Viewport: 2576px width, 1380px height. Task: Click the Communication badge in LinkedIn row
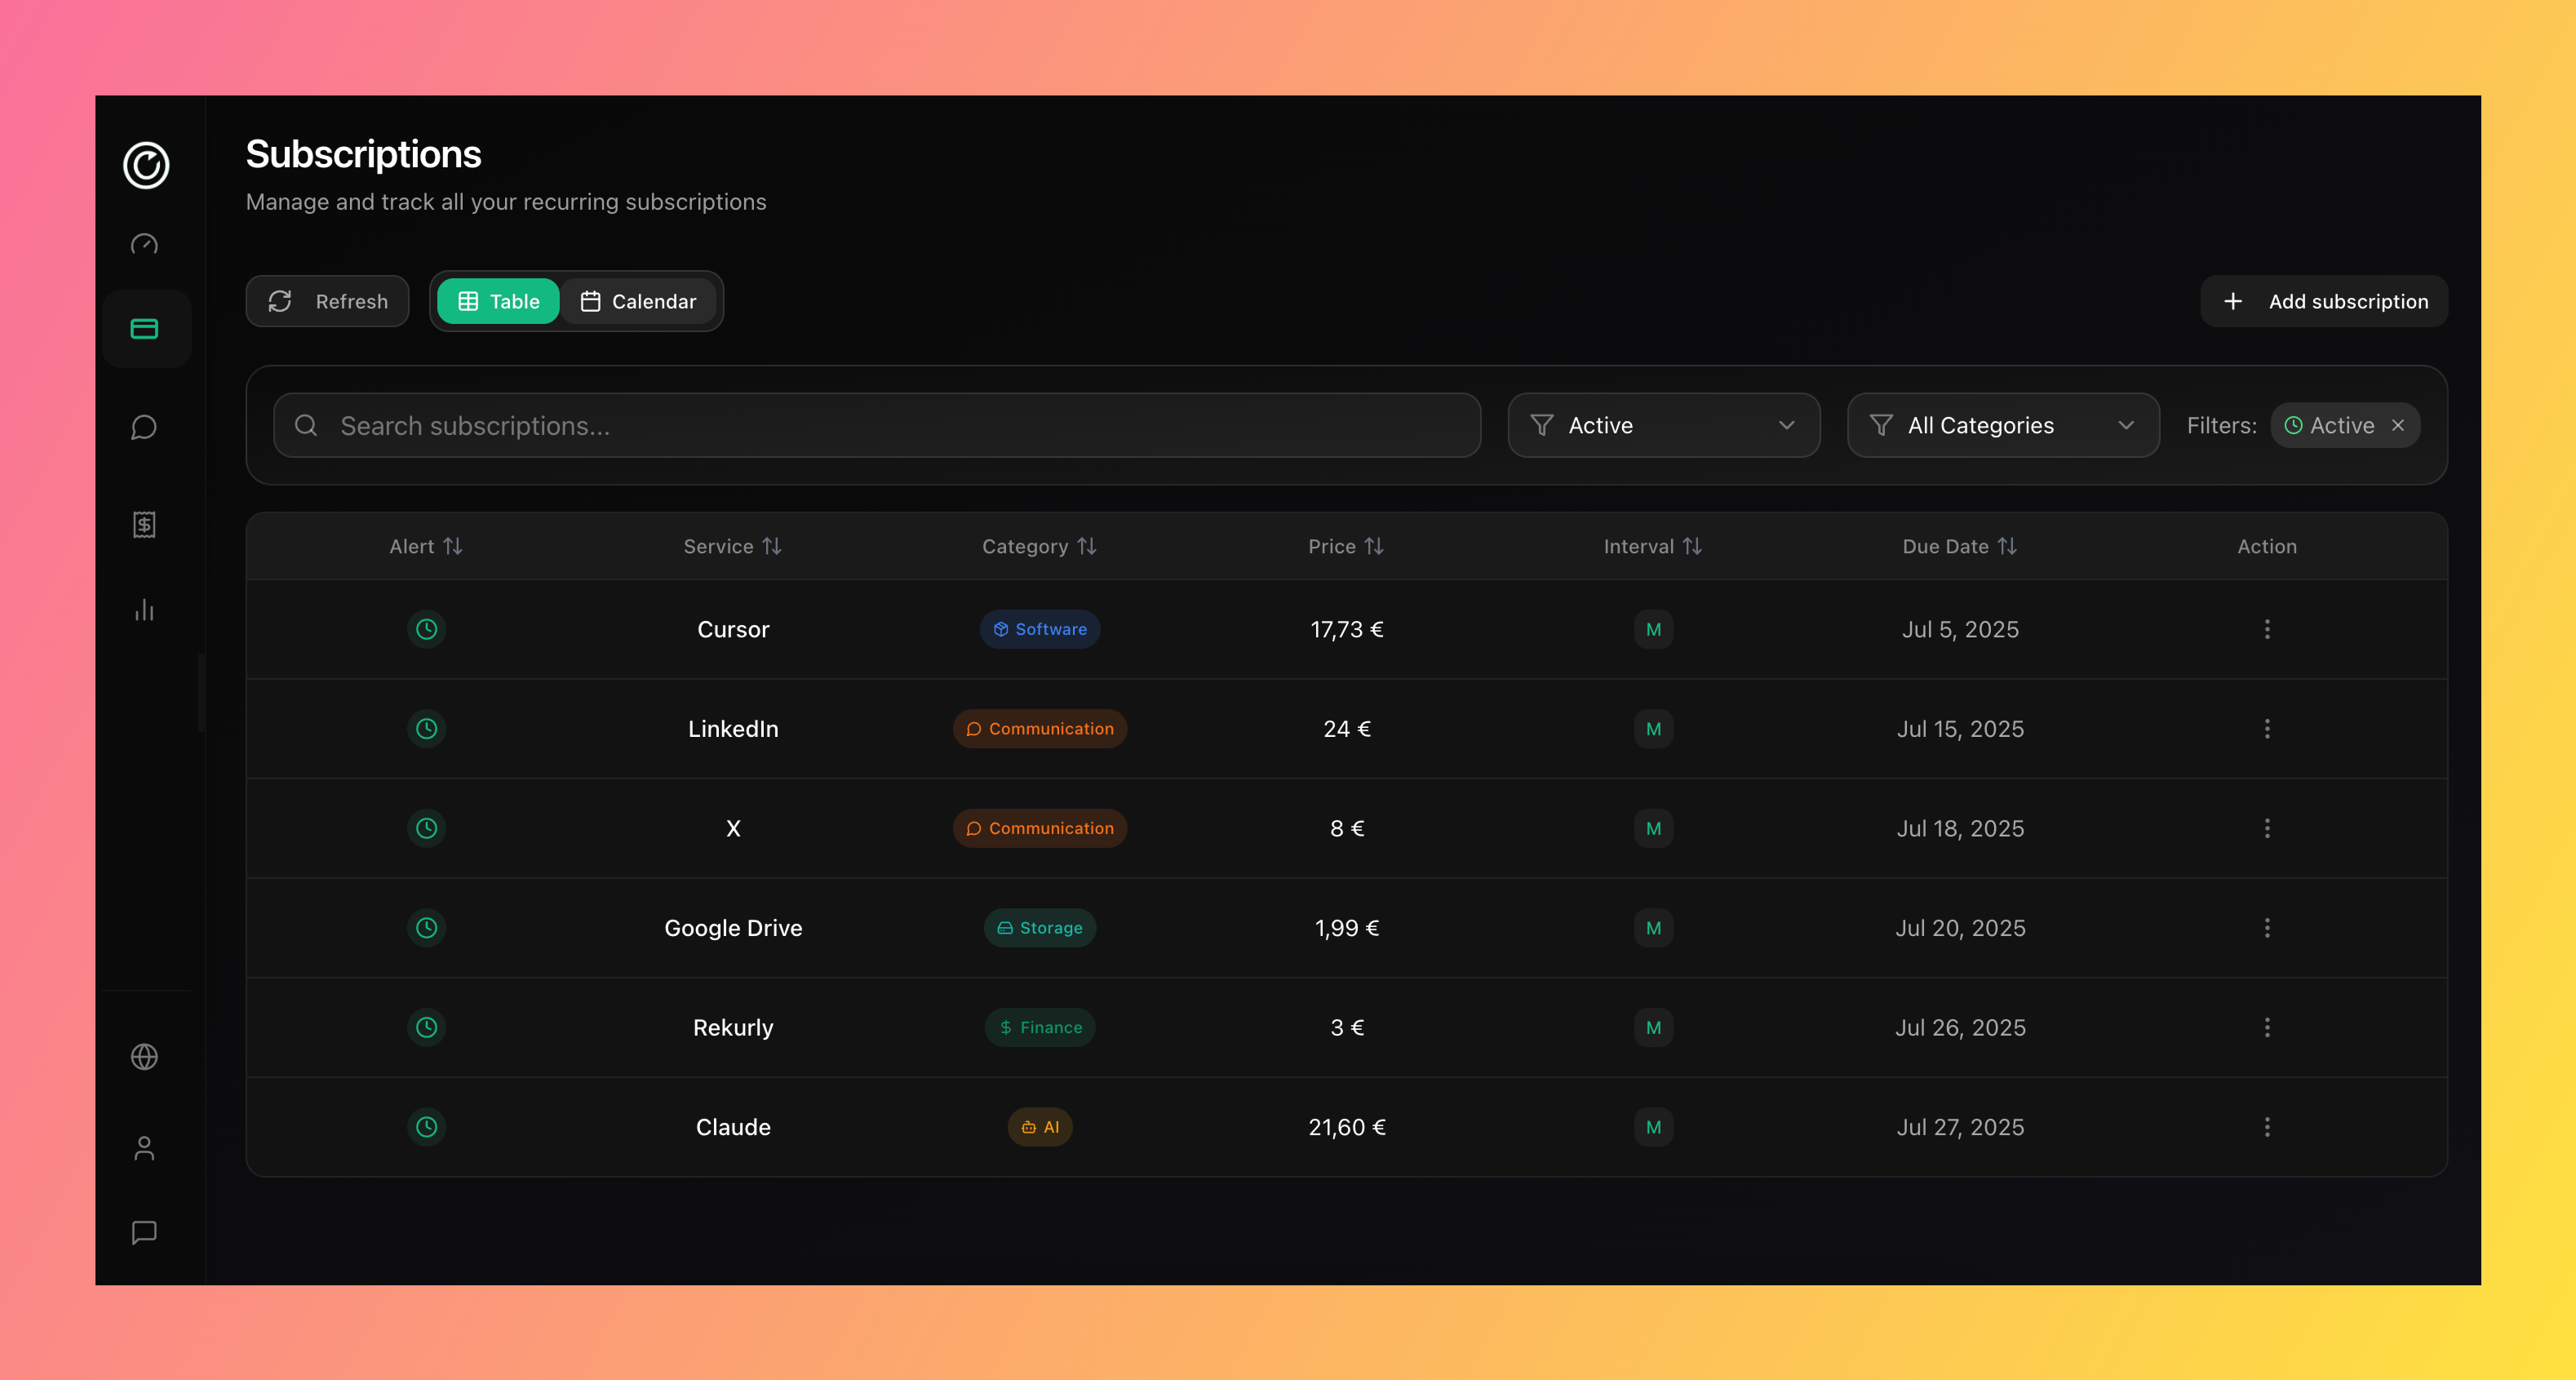(1040, 729)
